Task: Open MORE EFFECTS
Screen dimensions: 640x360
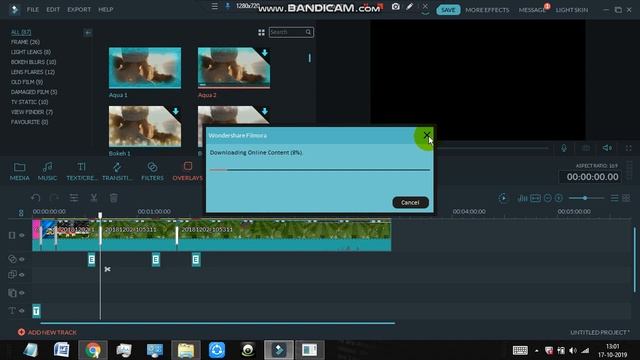Action: pyautogui.click(x=487, y=10)
